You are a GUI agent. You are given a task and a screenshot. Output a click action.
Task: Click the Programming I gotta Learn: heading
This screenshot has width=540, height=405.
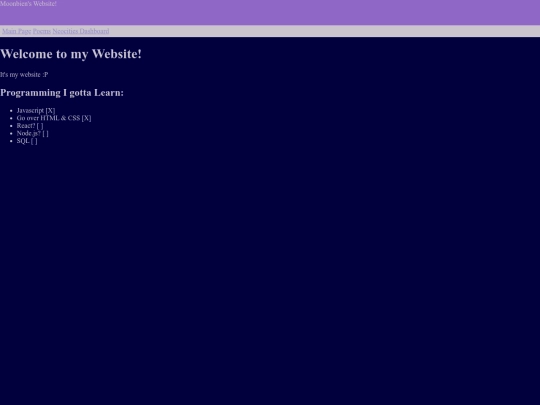pos(62,93)
